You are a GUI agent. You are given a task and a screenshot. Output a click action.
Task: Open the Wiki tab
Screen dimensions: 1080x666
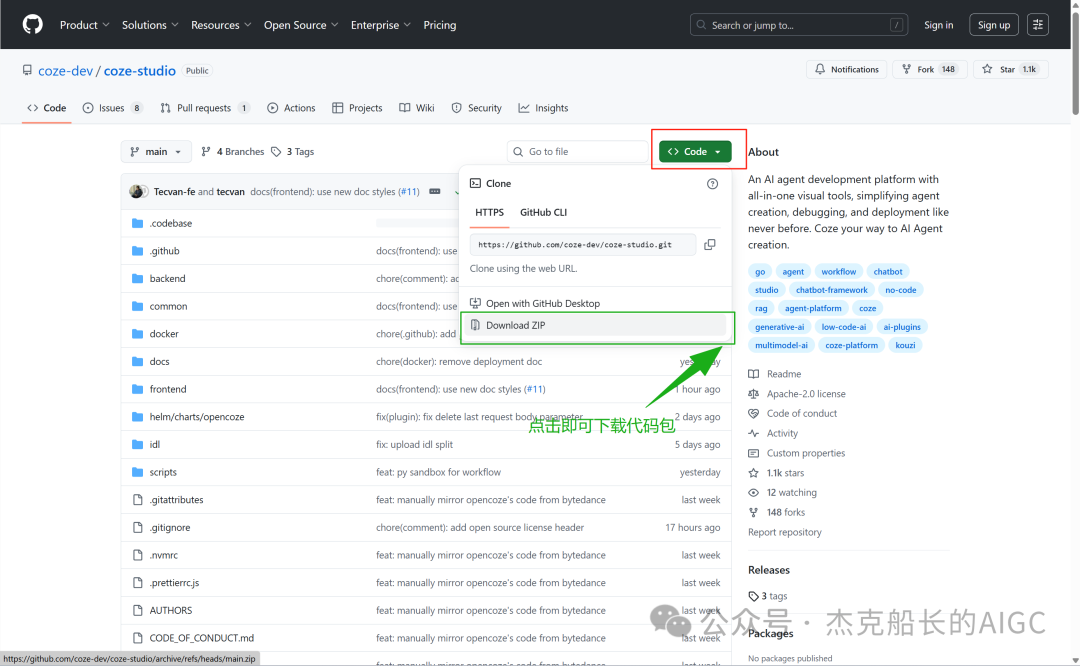[417, 108]
